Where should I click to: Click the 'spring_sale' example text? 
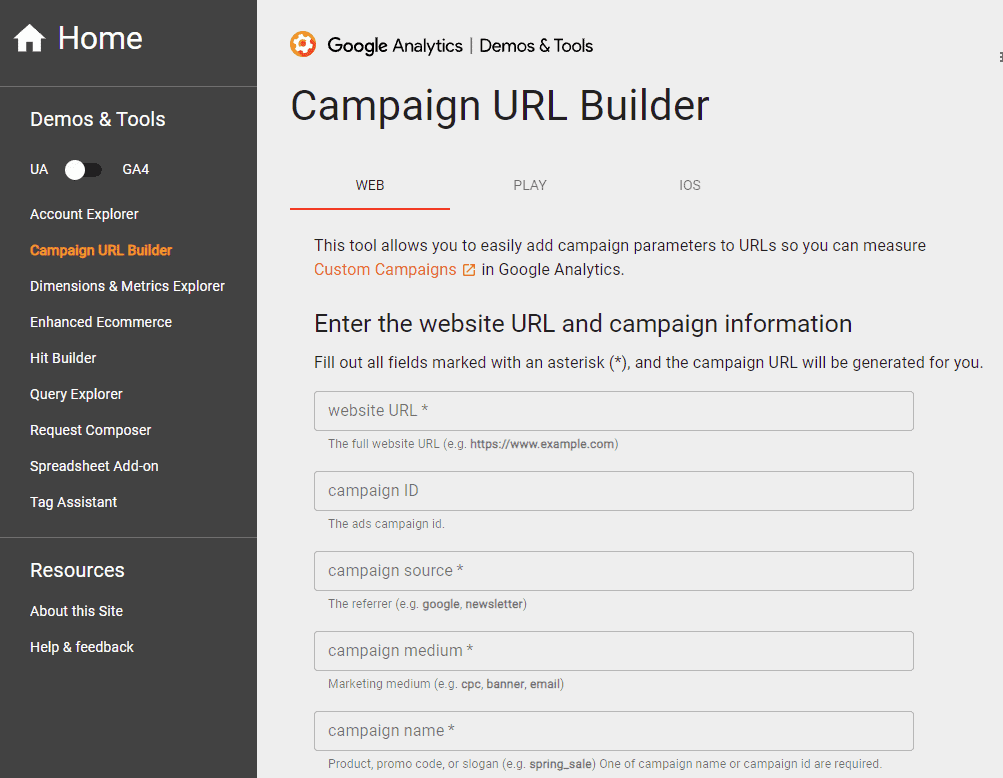(560, 764)
